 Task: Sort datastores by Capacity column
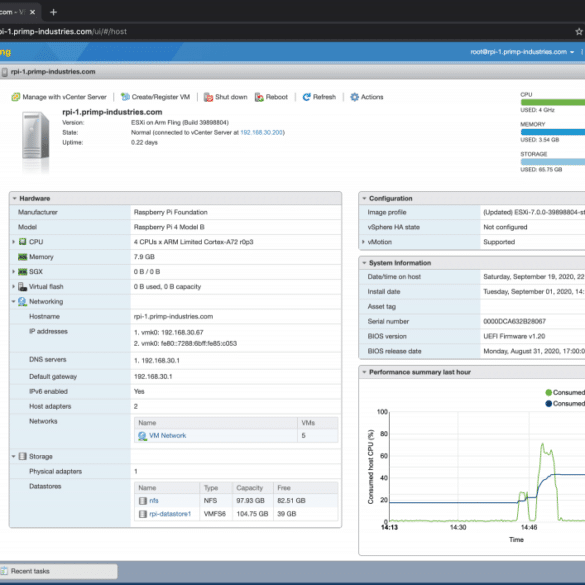point(253,488)
